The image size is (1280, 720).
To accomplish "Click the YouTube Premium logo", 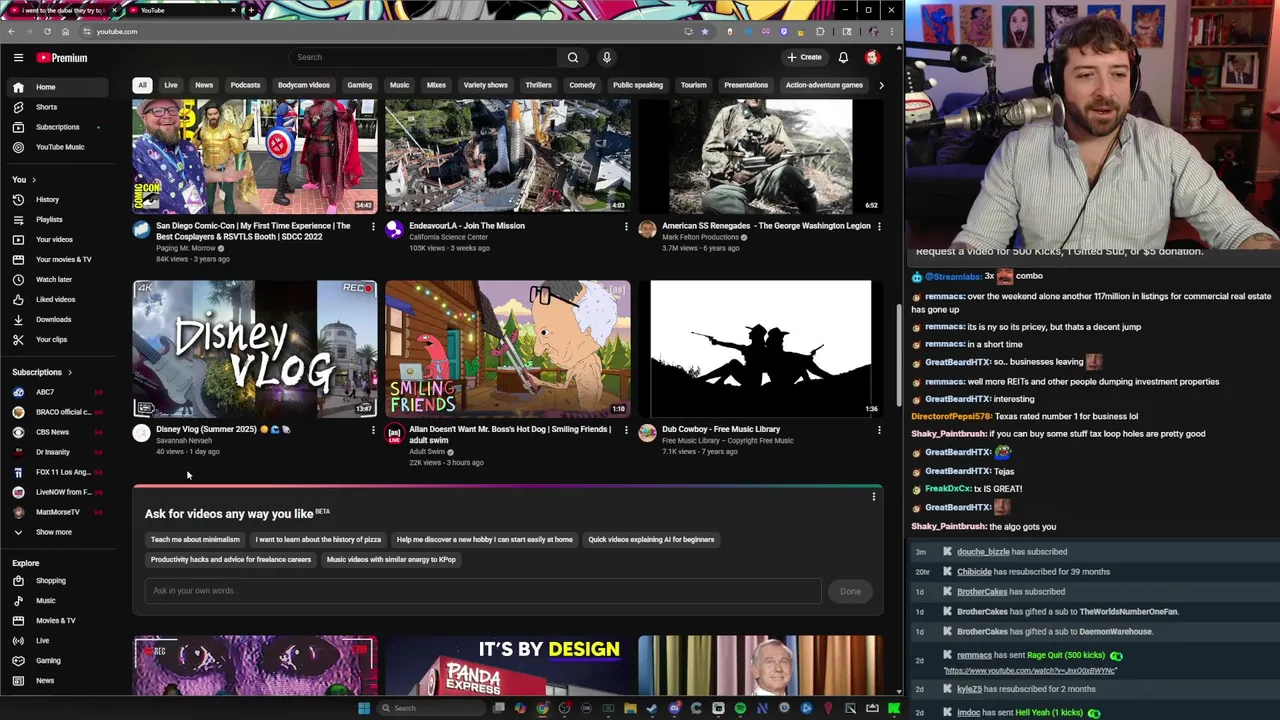I will click(x=62, y=58).
